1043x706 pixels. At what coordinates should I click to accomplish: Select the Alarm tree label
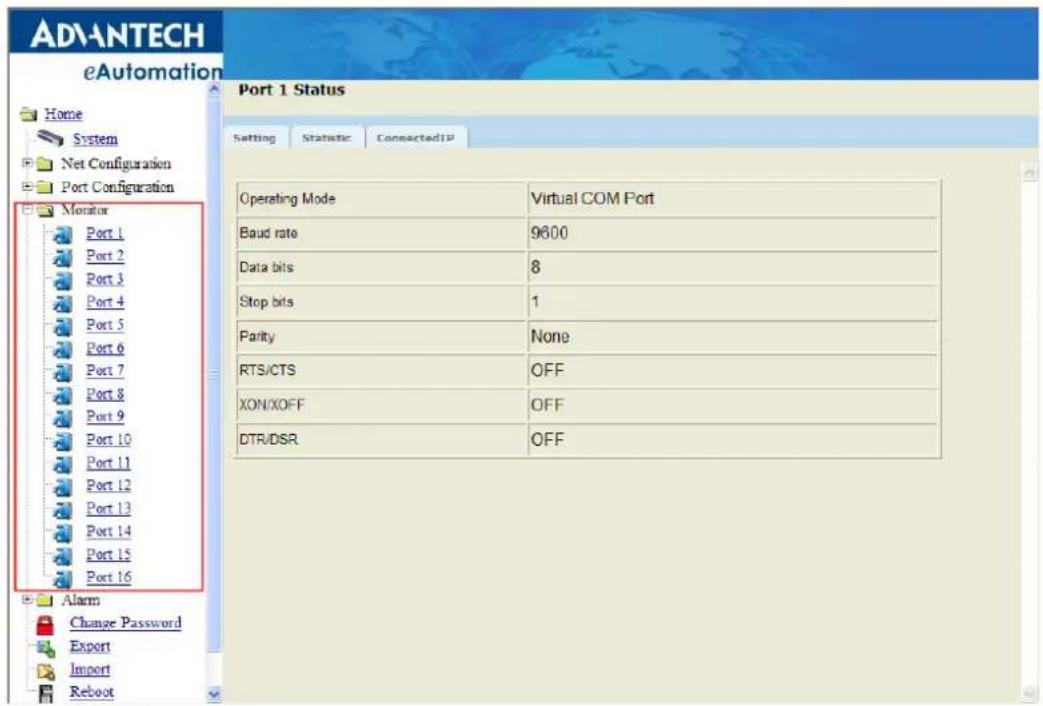(x=80, y=600)
